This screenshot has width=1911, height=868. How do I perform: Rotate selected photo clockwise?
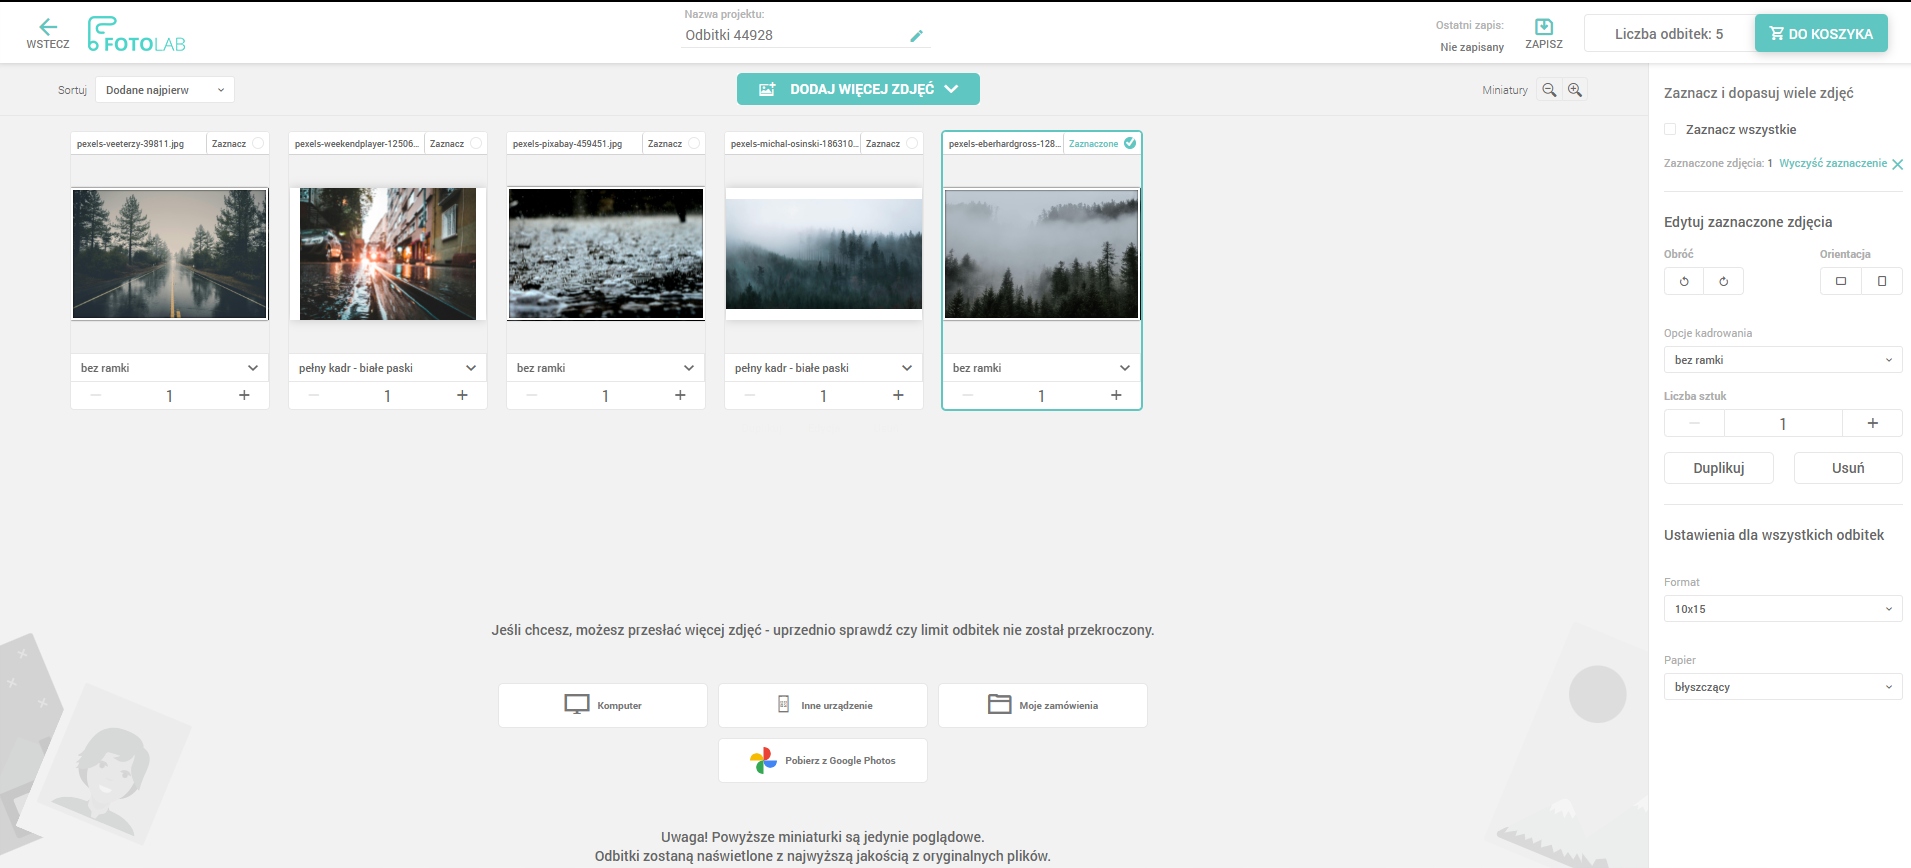click(x=1723, y=281)
